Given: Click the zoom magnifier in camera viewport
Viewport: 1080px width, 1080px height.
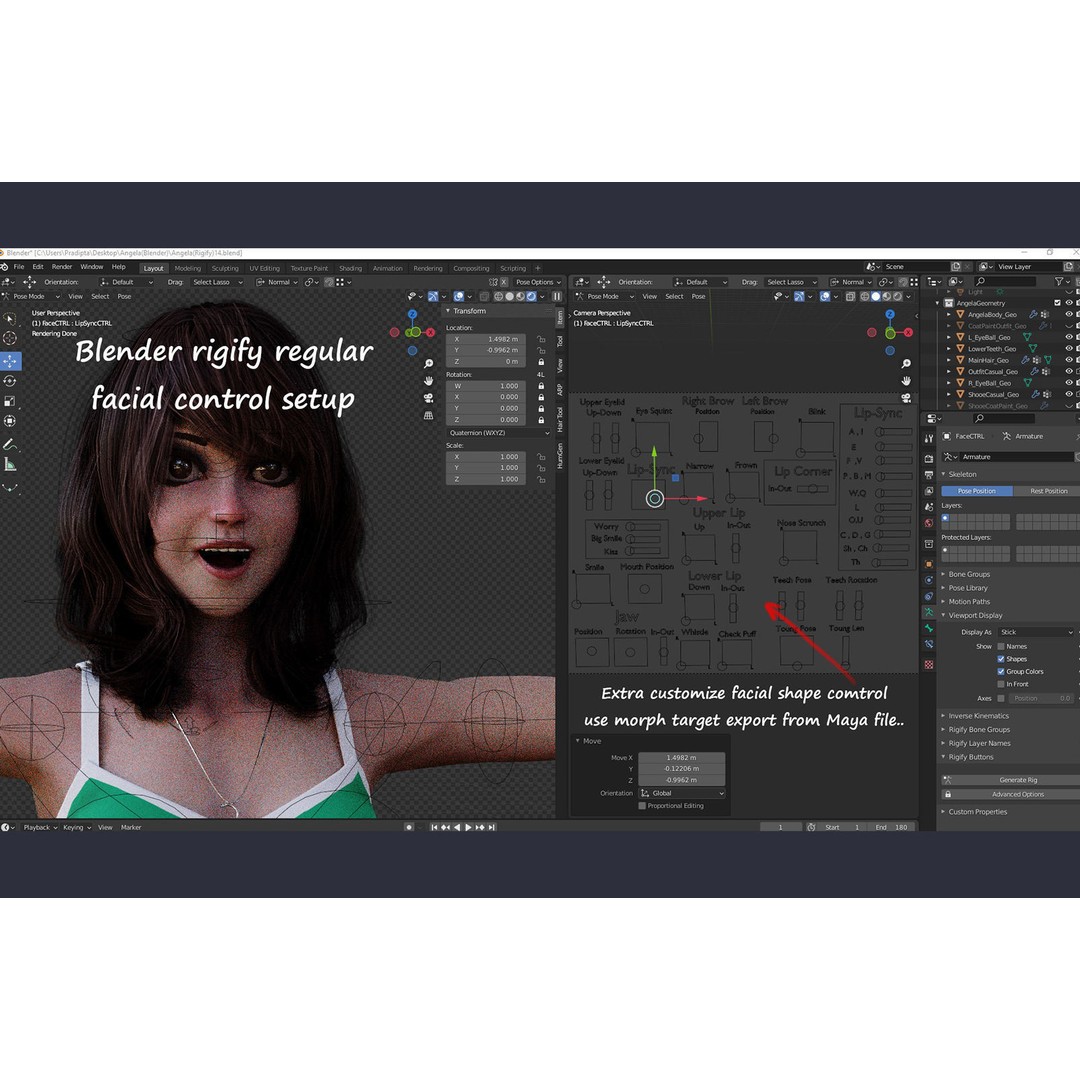Looking at the screenshot, I should [906, 364].
